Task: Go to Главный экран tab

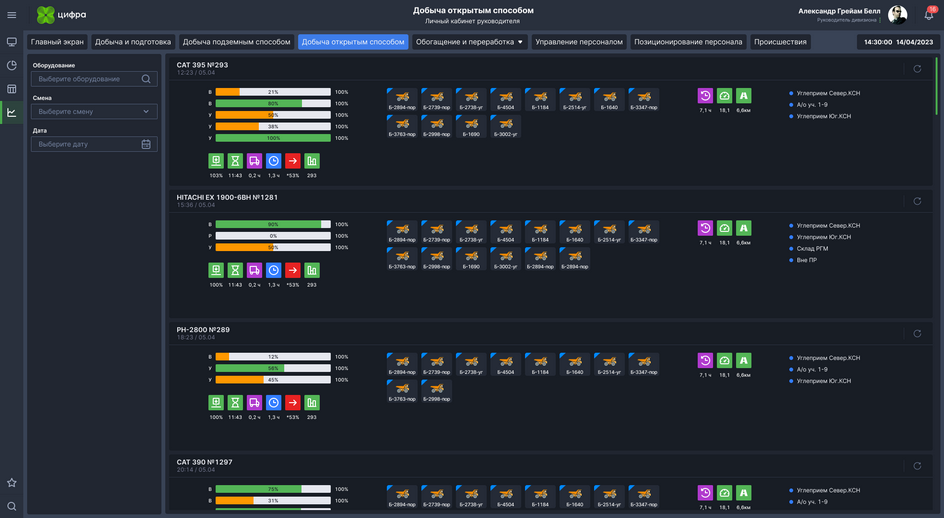Action: 57,42
